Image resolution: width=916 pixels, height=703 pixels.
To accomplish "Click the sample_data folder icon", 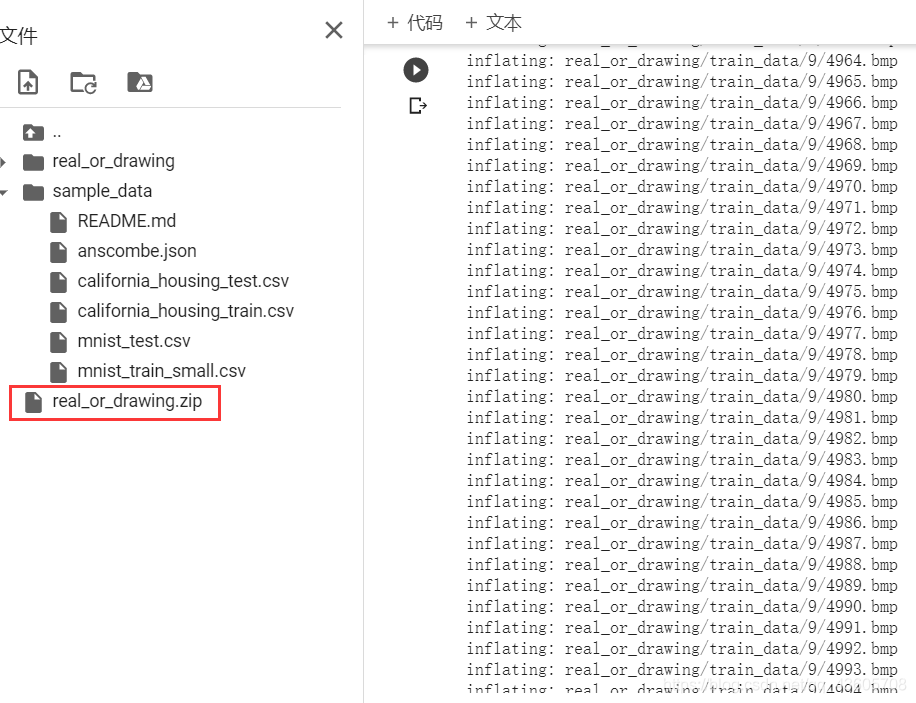I will (33, 192).
